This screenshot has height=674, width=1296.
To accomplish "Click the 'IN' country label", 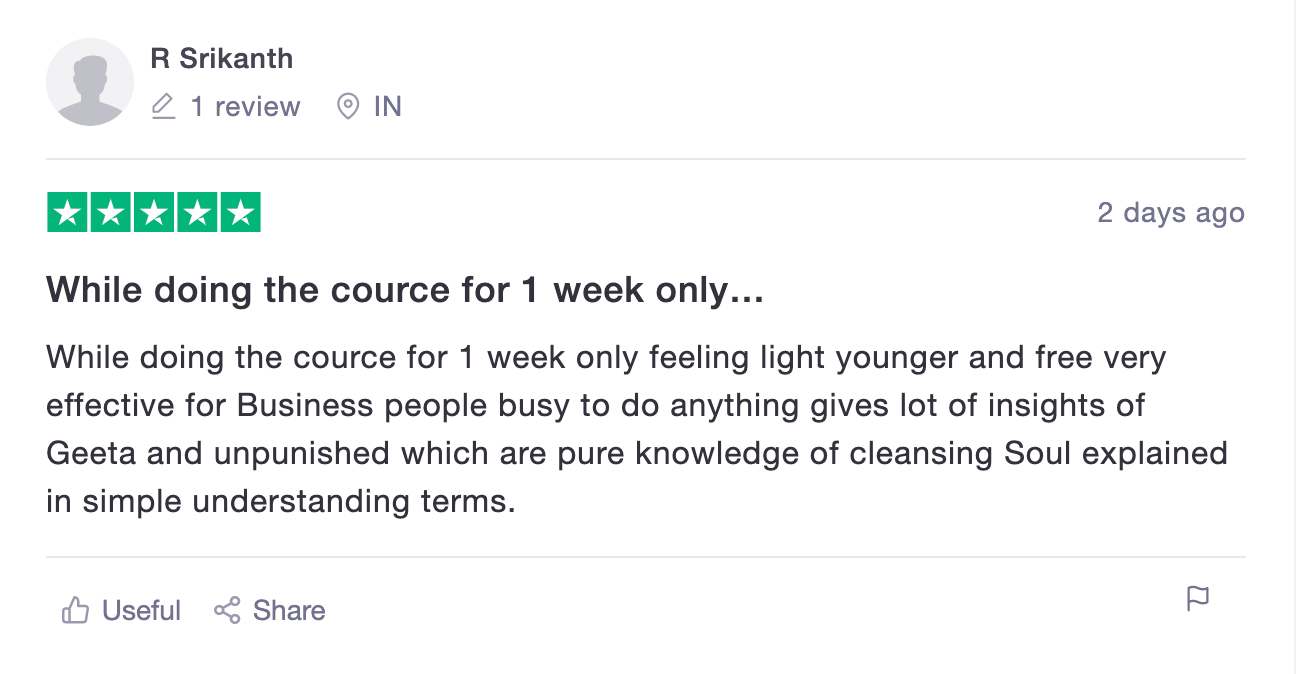I will pos(388,106).
